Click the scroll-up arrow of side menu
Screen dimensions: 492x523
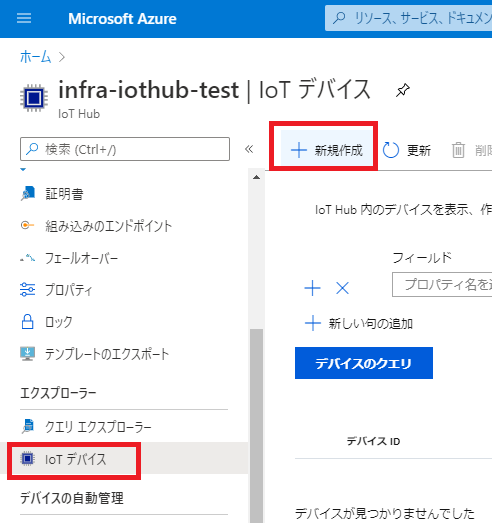(x=256, y=177)
